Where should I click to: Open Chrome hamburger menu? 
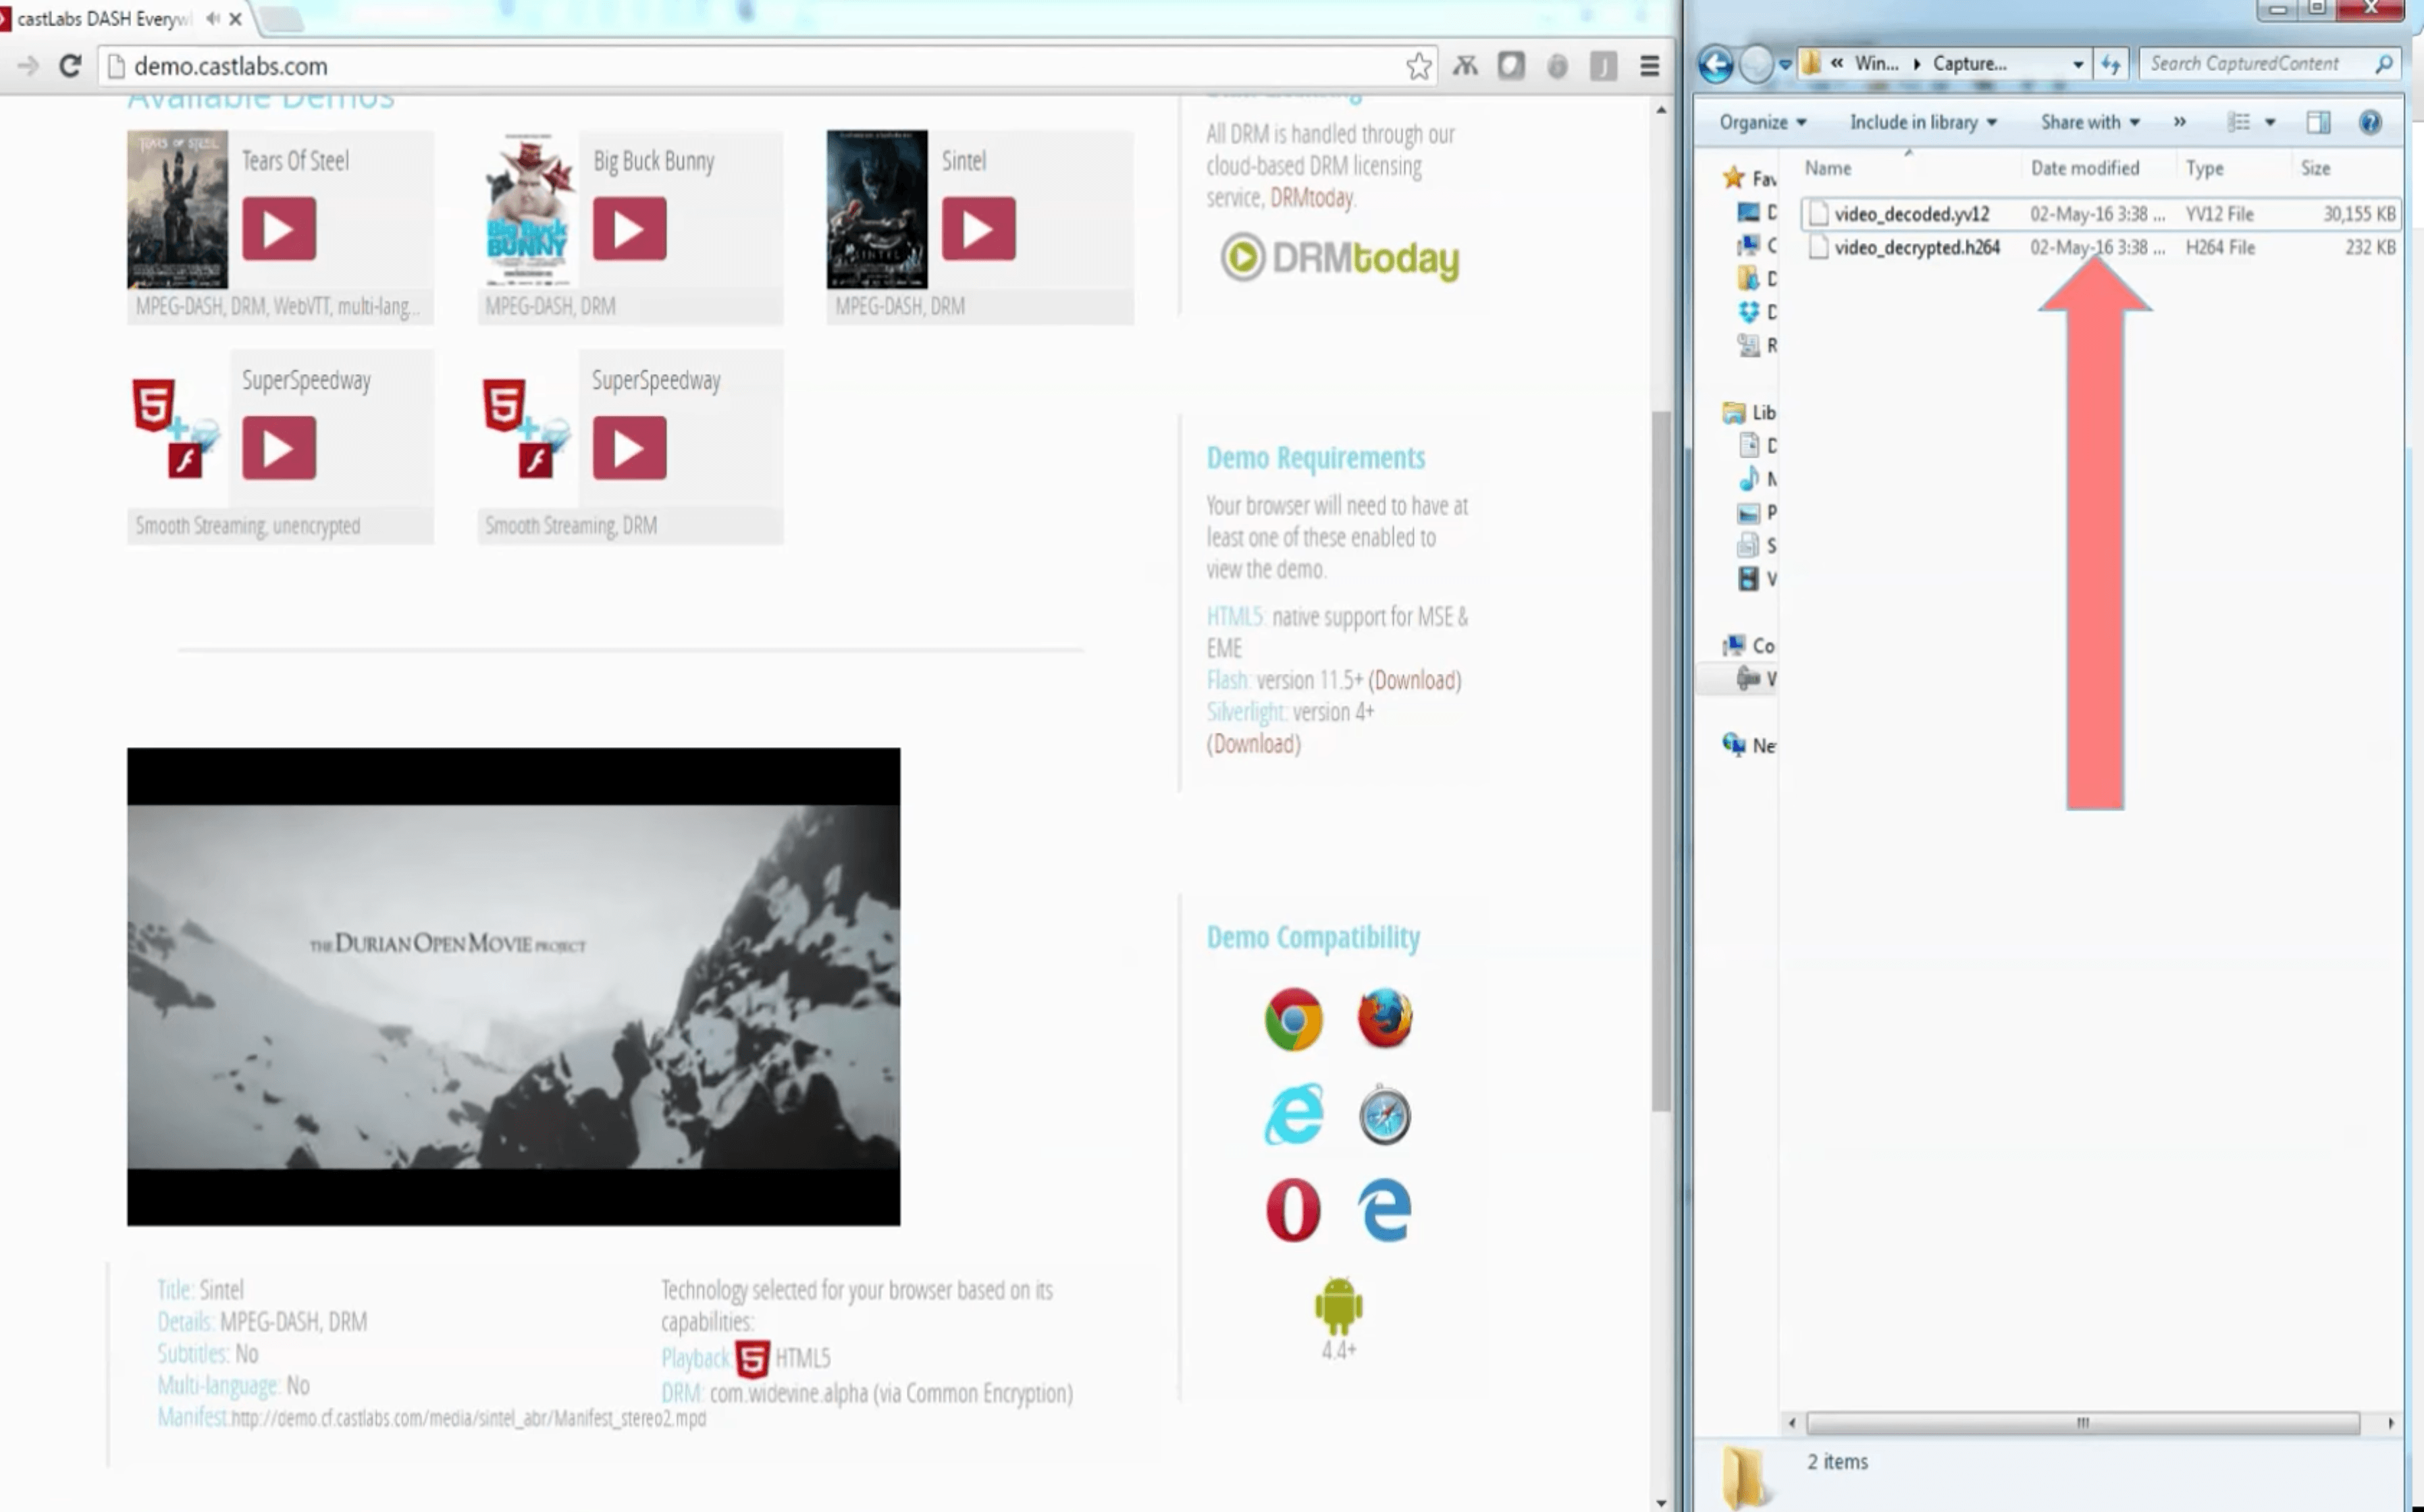[x=1650, y=66]
